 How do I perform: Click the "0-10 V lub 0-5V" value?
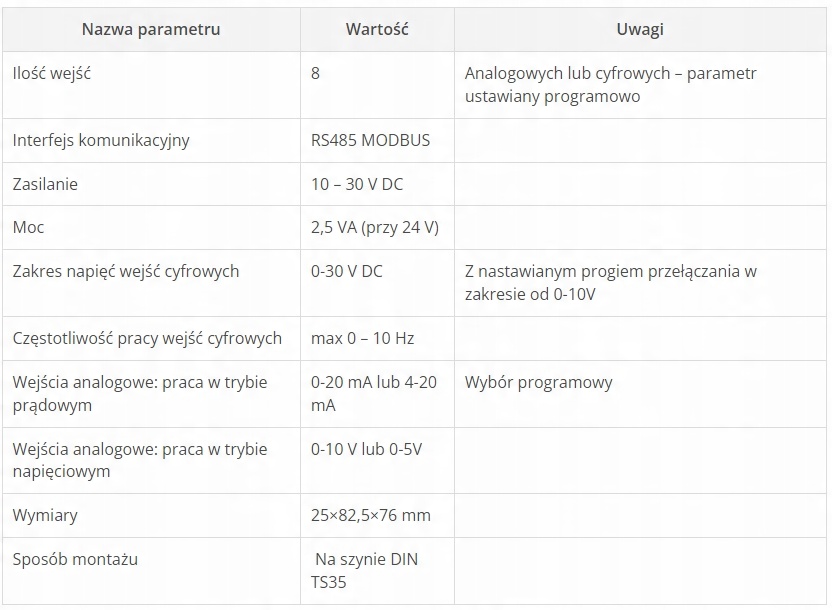click(x=366, y=449)
